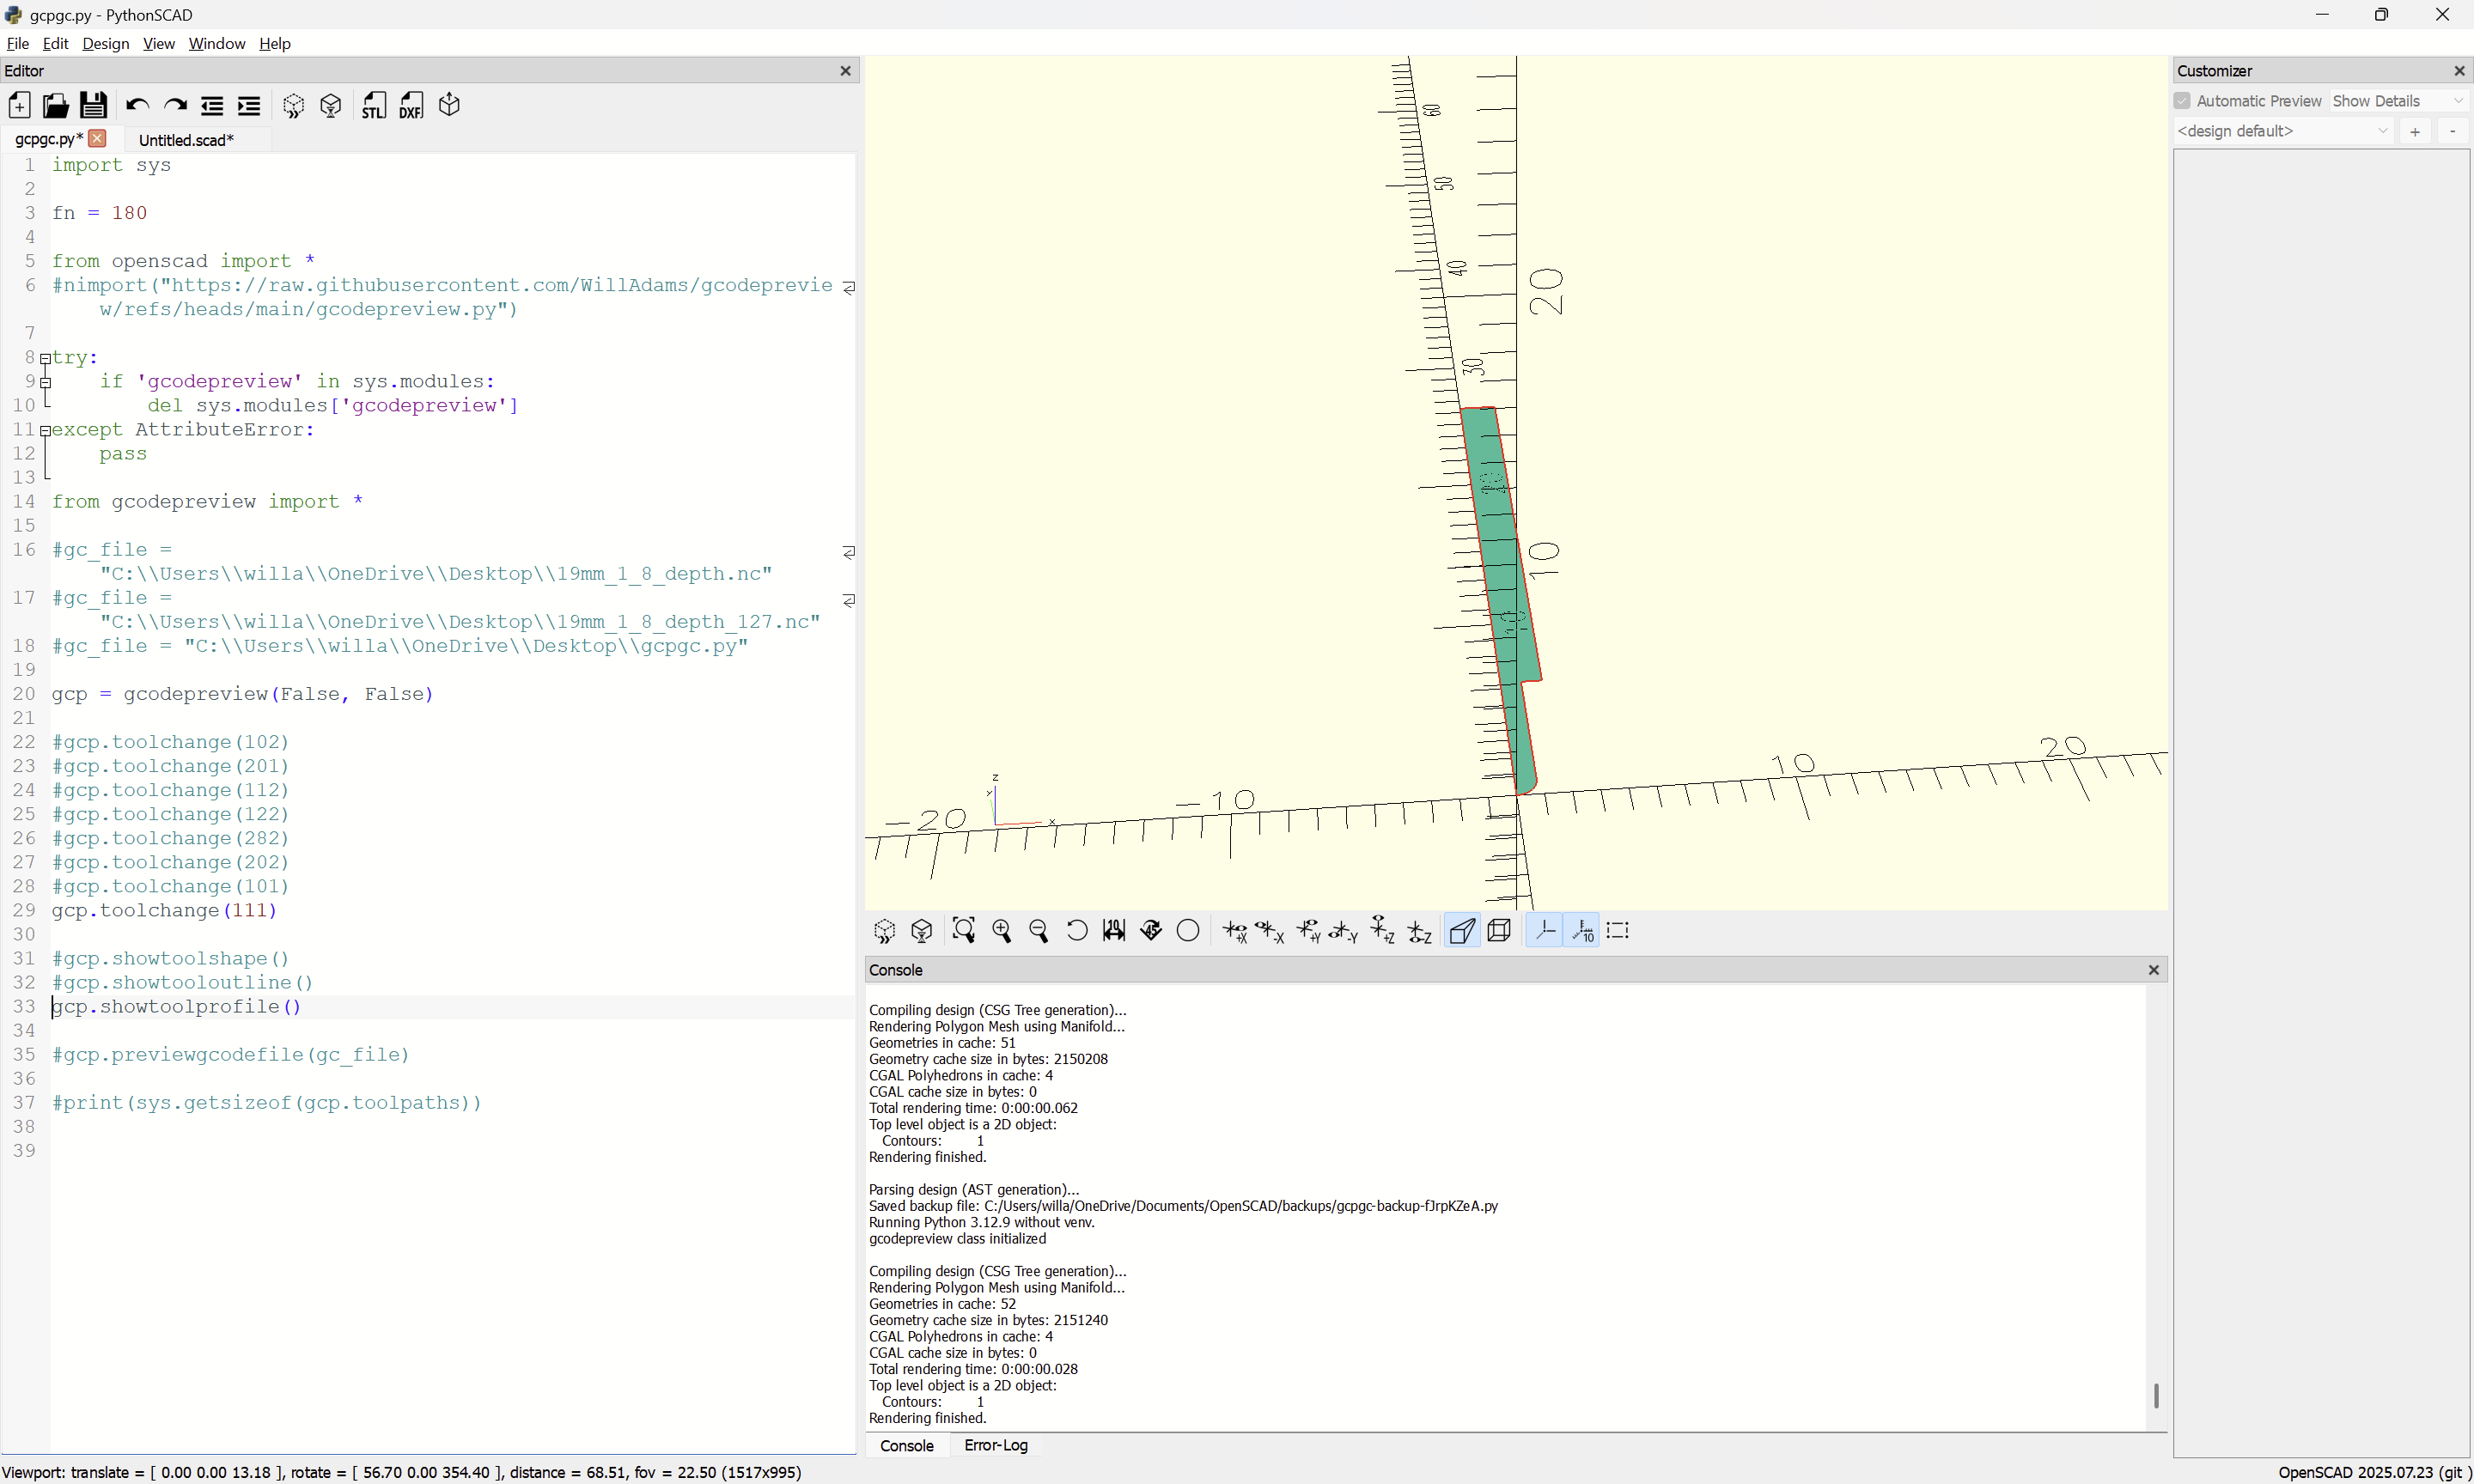The height and width of the screenshot is (1484, 2474).
Task: Open the Design menu
Action: 105,43
